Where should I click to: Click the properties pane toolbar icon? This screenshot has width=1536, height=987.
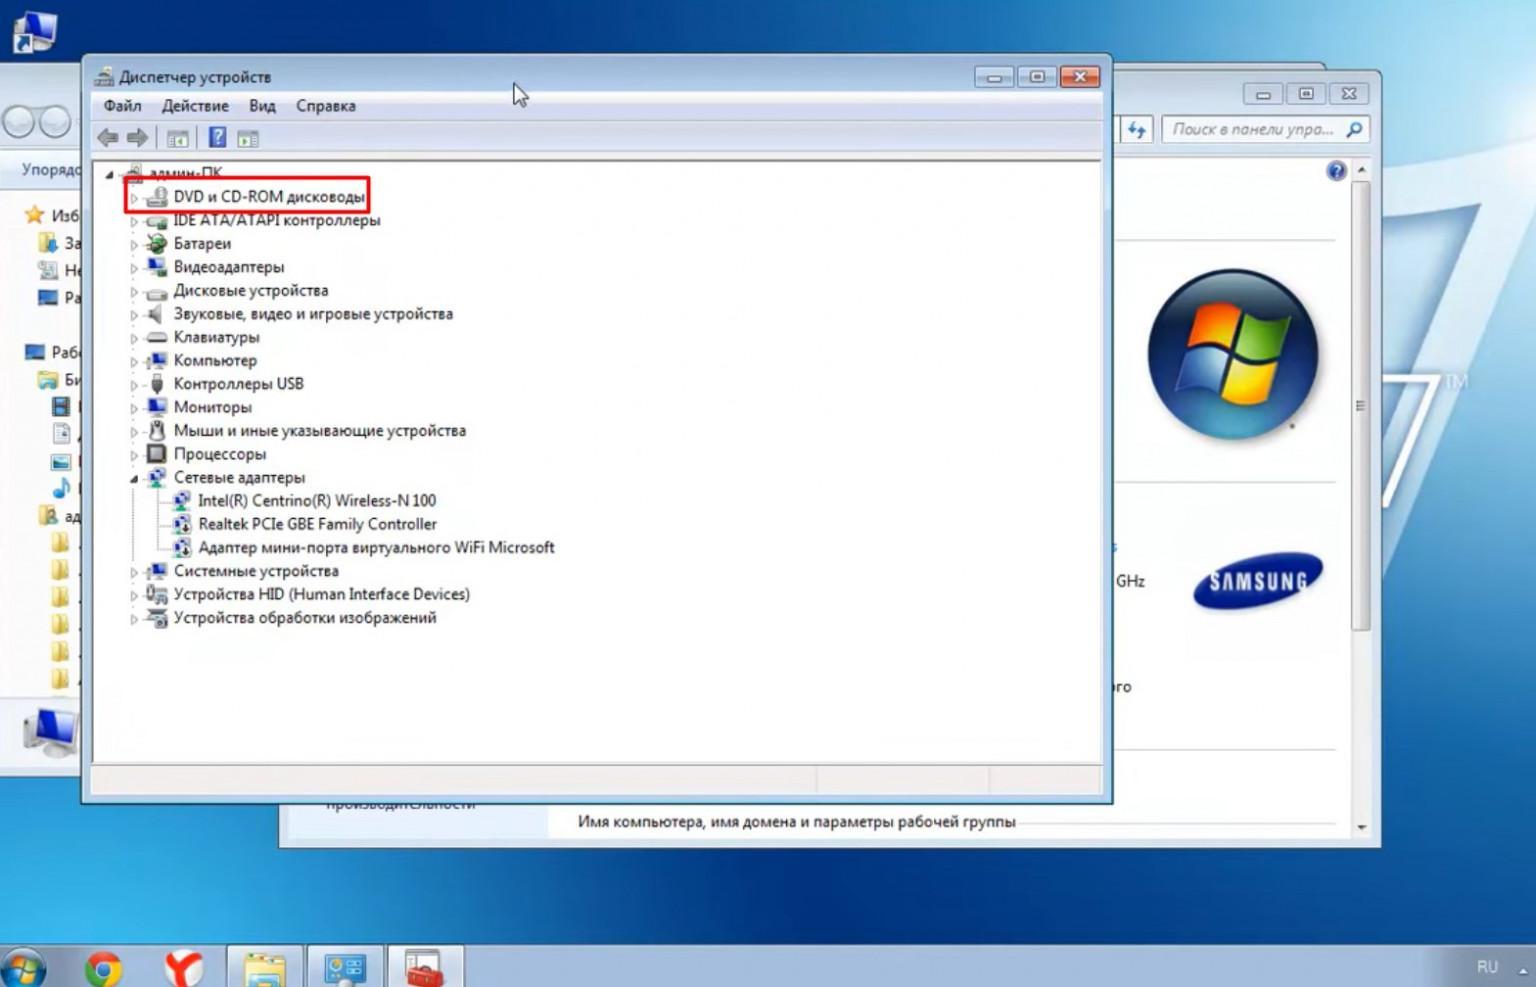248,138
